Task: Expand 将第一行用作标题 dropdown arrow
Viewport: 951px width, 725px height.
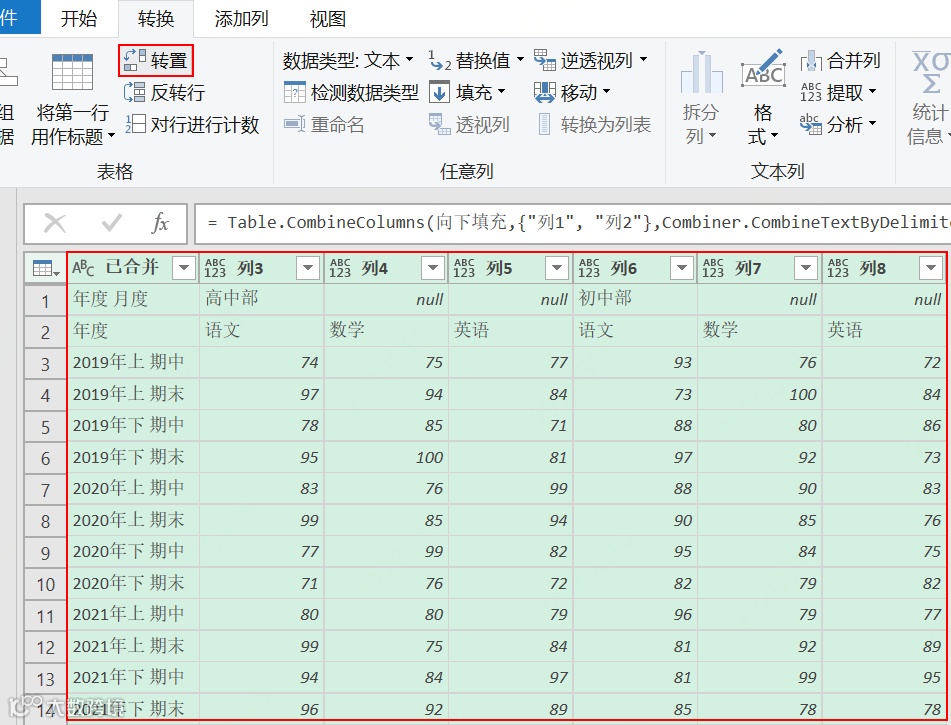Action: point(111,136)
